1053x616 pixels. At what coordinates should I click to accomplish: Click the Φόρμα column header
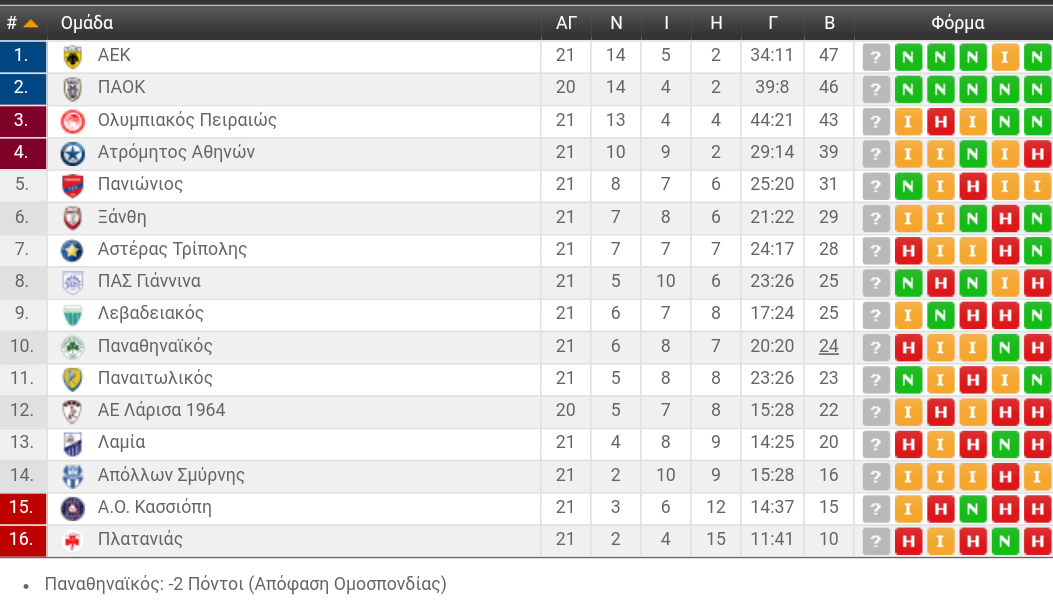957,23
